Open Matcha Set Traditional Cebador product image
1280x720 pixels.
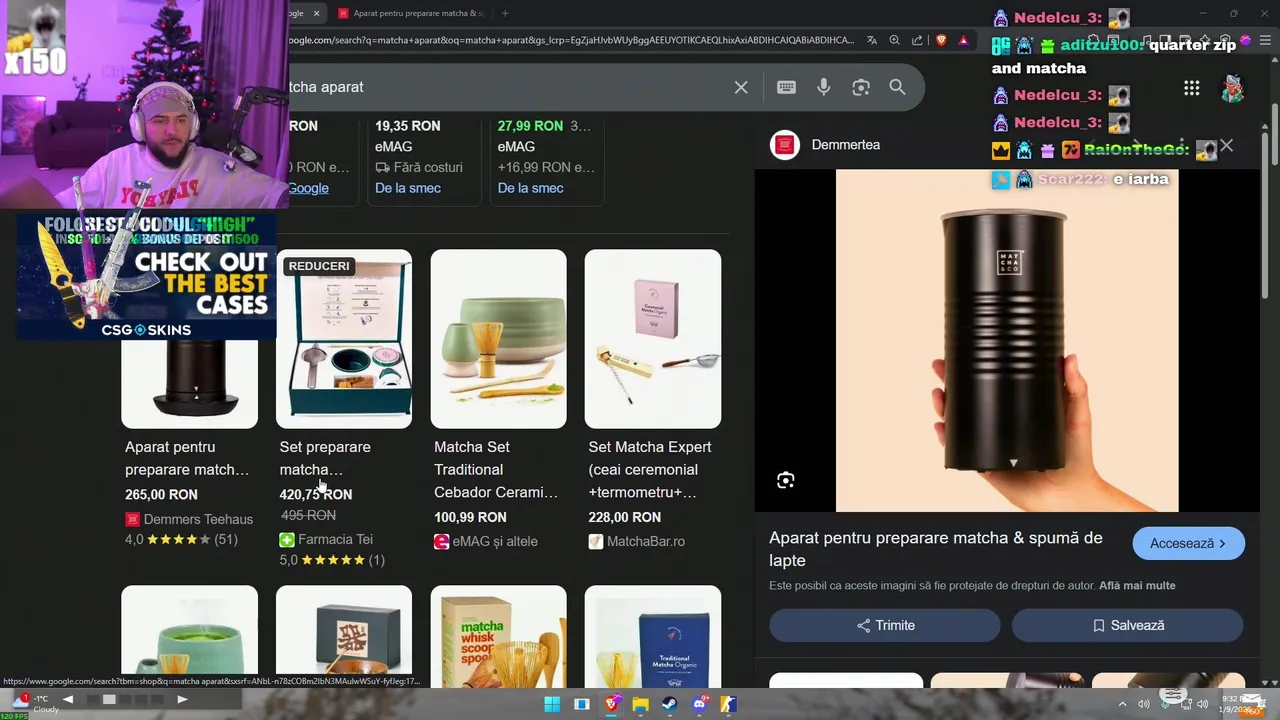pos(498,339)
